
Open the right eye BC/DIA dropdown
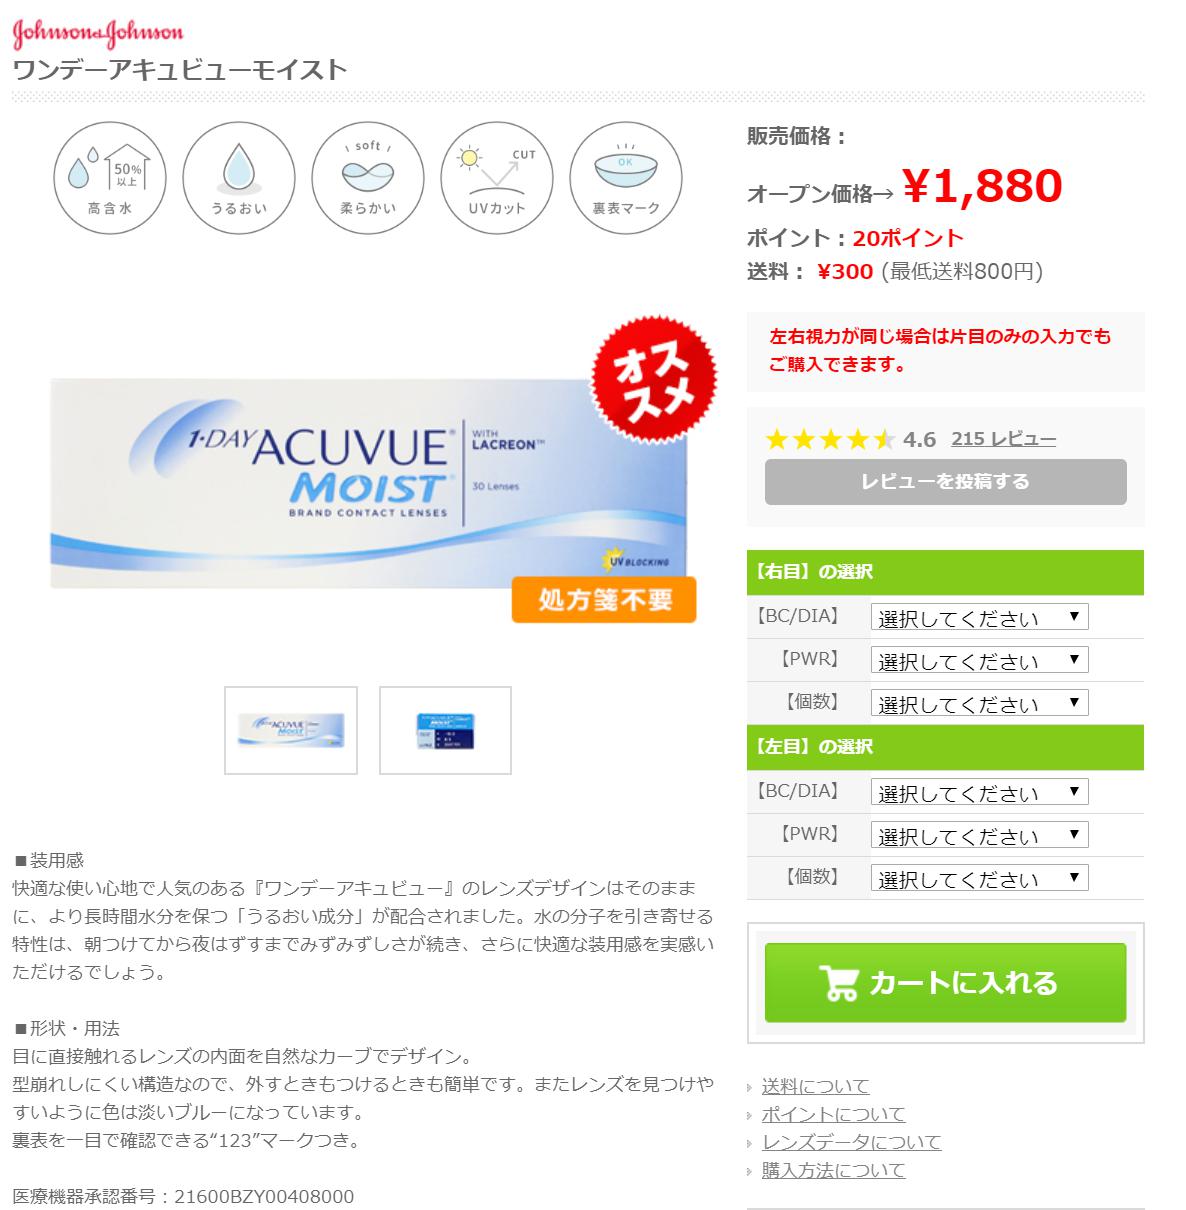point(979,617)
